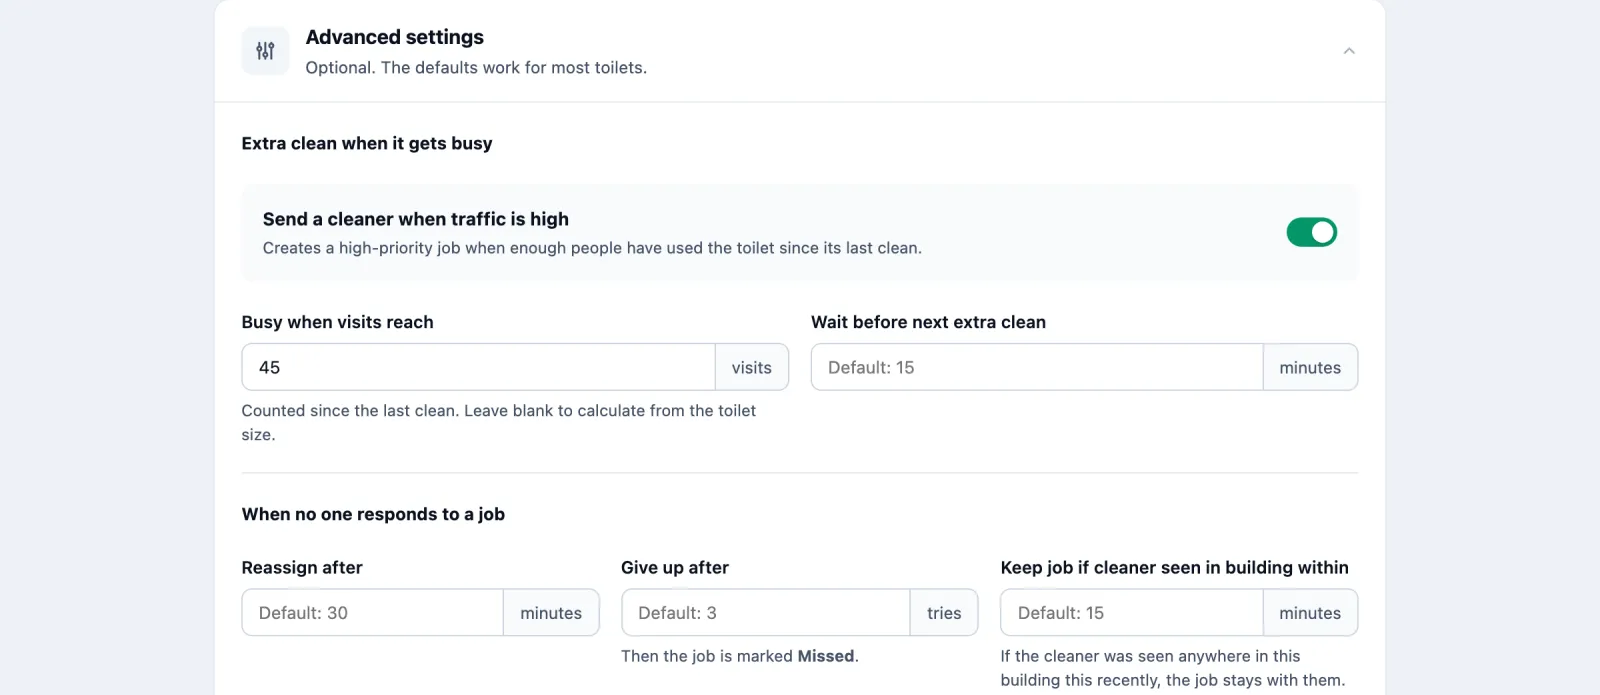Disable Send a cleaner when traffic is high
Image resolution: width=1600 pixels, height=695 pixels.
1311,232
